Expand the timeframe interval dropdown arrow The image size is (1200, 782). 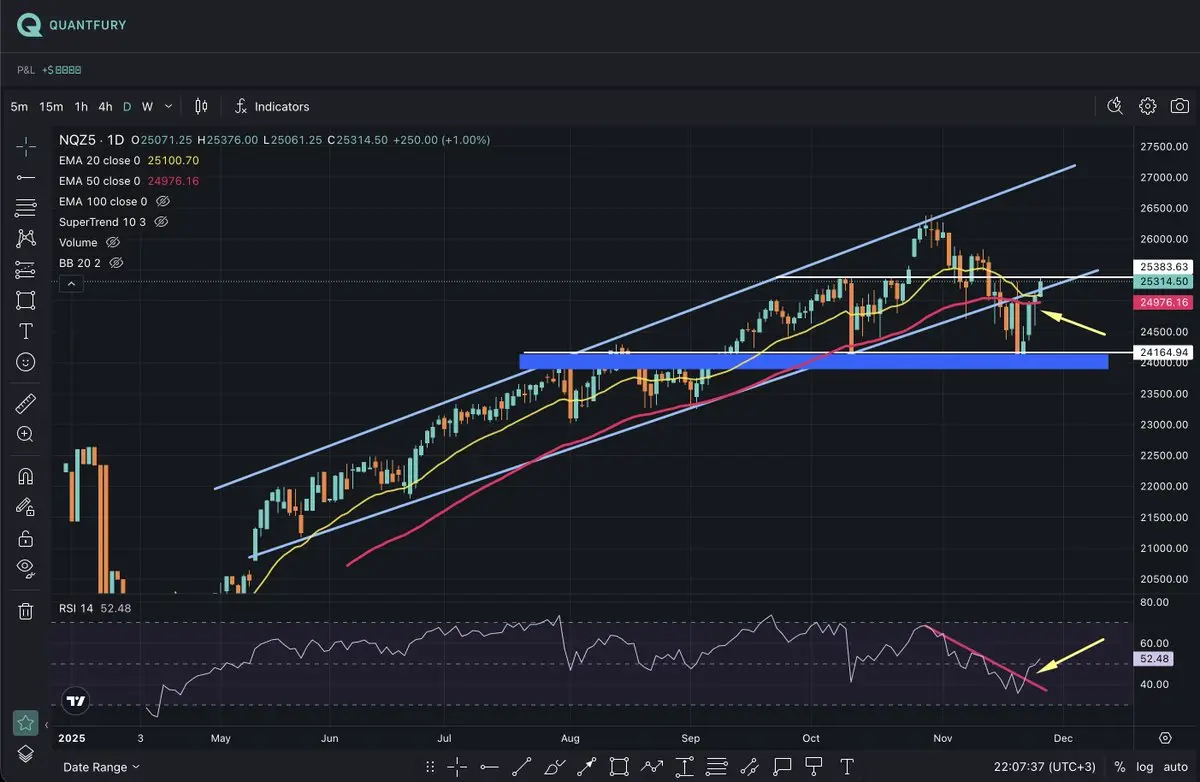168,106
